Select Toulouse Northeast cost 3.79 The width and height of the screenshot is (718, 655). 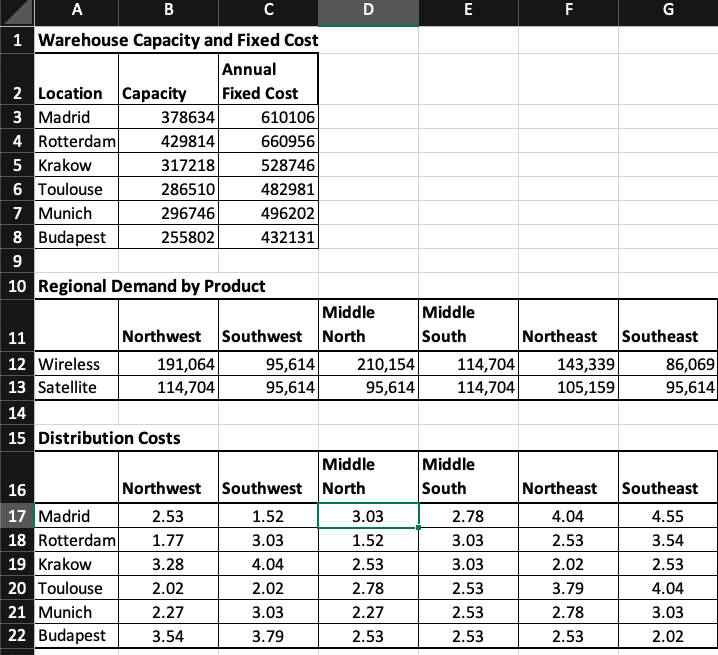568,588
